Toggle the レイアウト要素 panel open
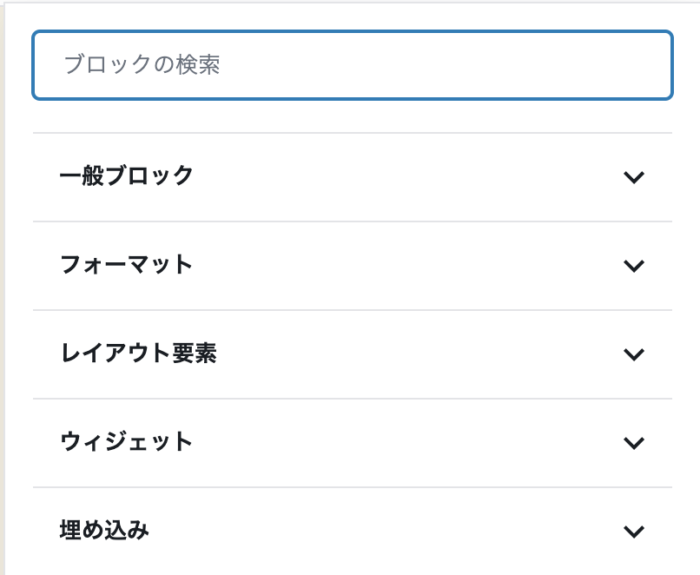 pyautogui.click(x=352, y=354)
